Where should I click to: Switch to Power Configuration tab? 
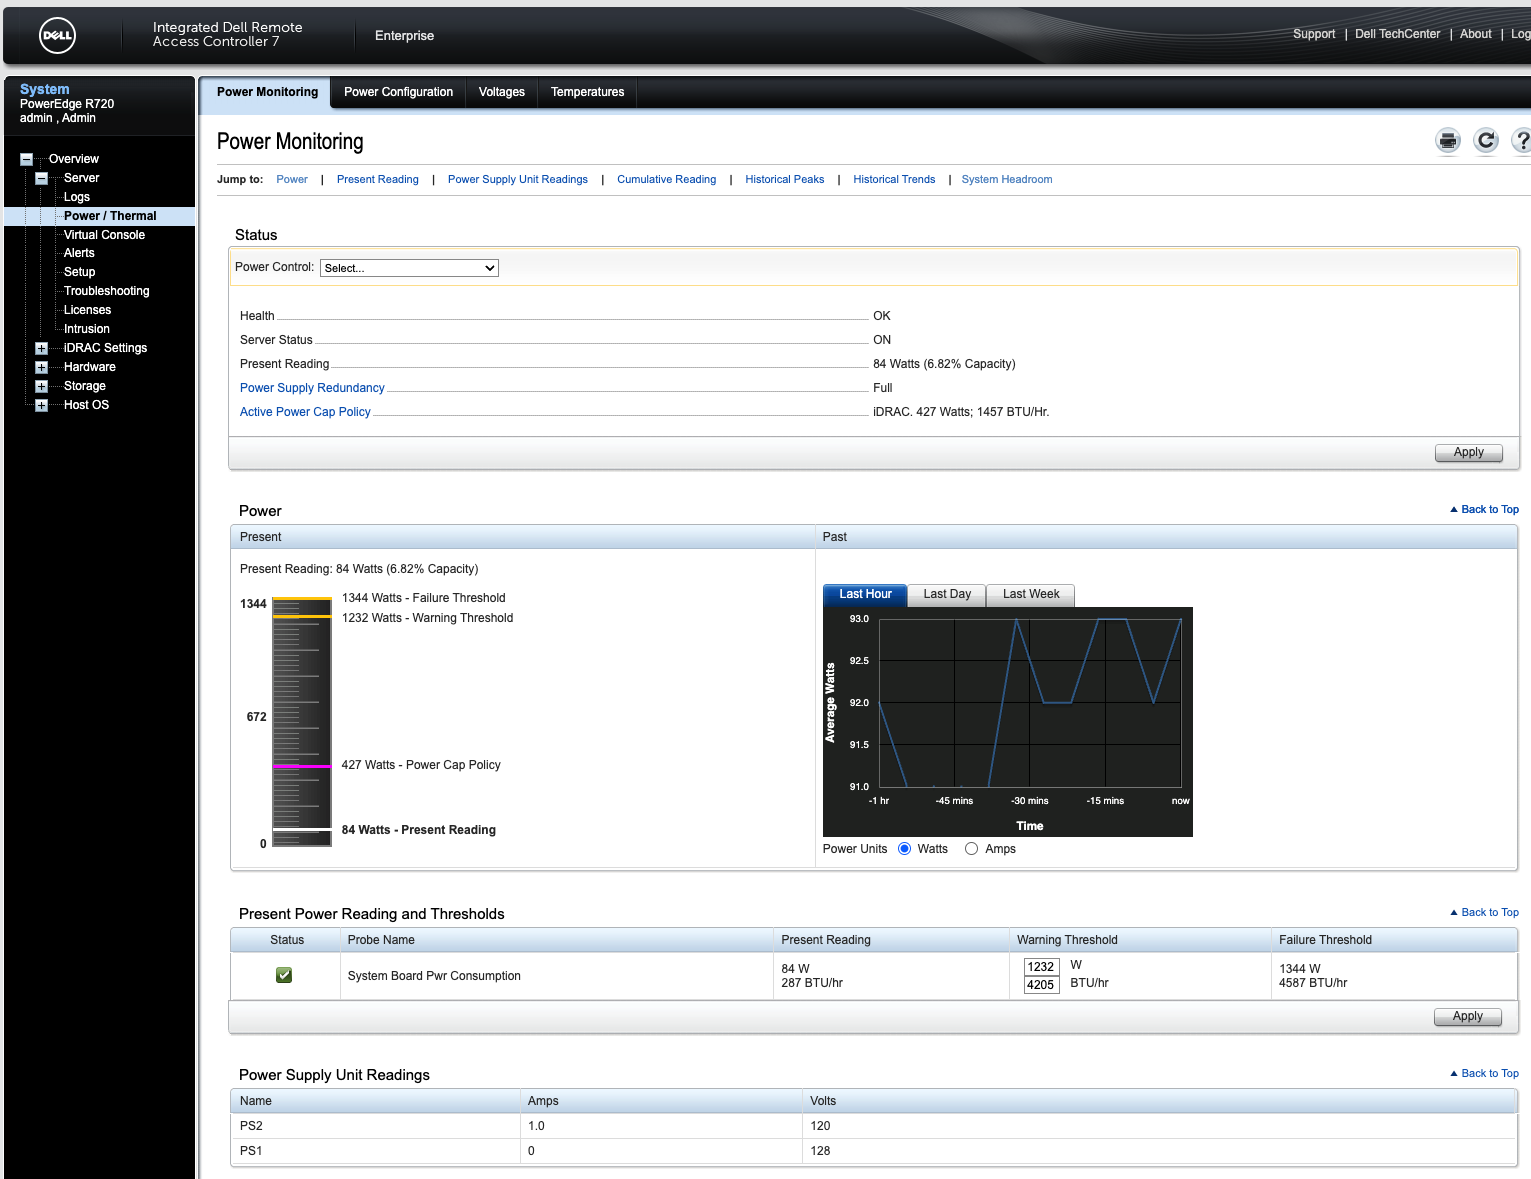(398, 92)
